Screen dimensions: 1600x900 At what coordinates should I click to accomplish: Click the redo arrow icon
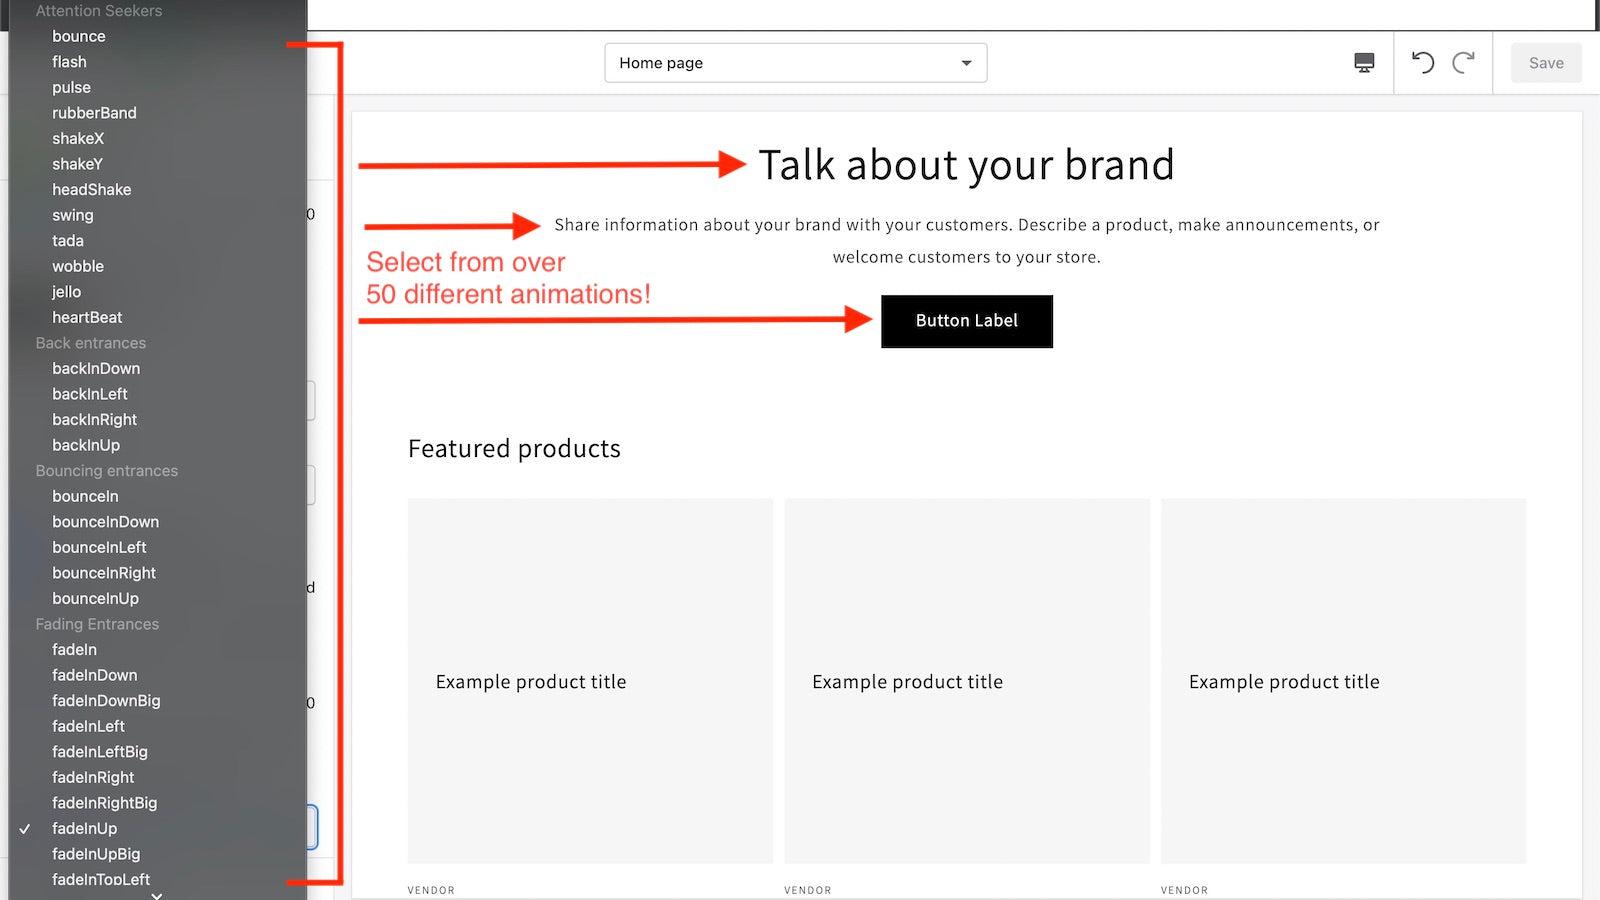(1463, 63)
